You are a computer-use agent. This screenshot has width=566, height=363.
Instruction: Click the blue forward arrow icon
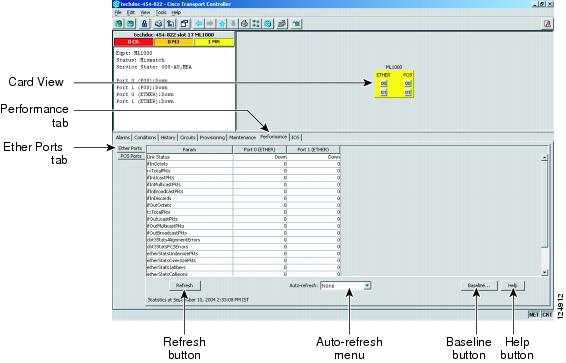coord(210,24)
